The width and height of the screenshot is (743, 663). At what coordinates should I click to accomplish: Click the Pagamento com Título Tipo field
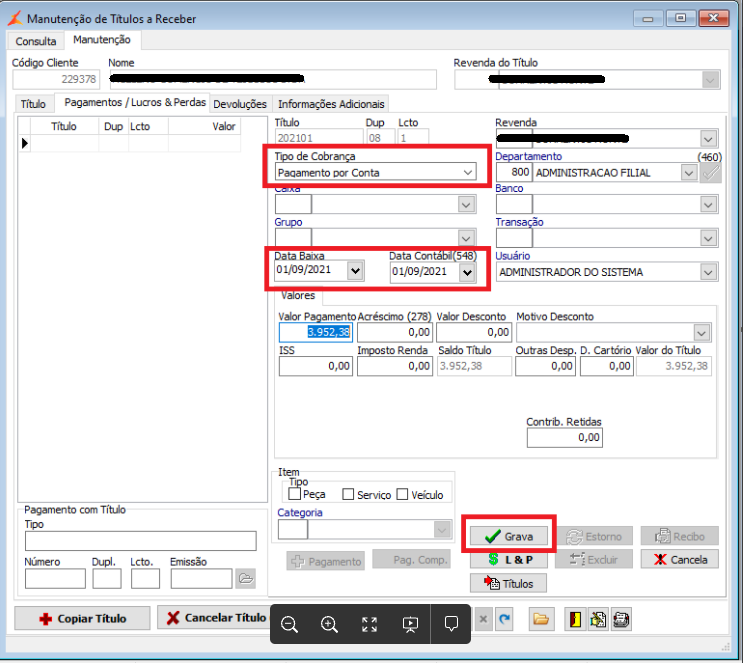click(x=141, y=541)
